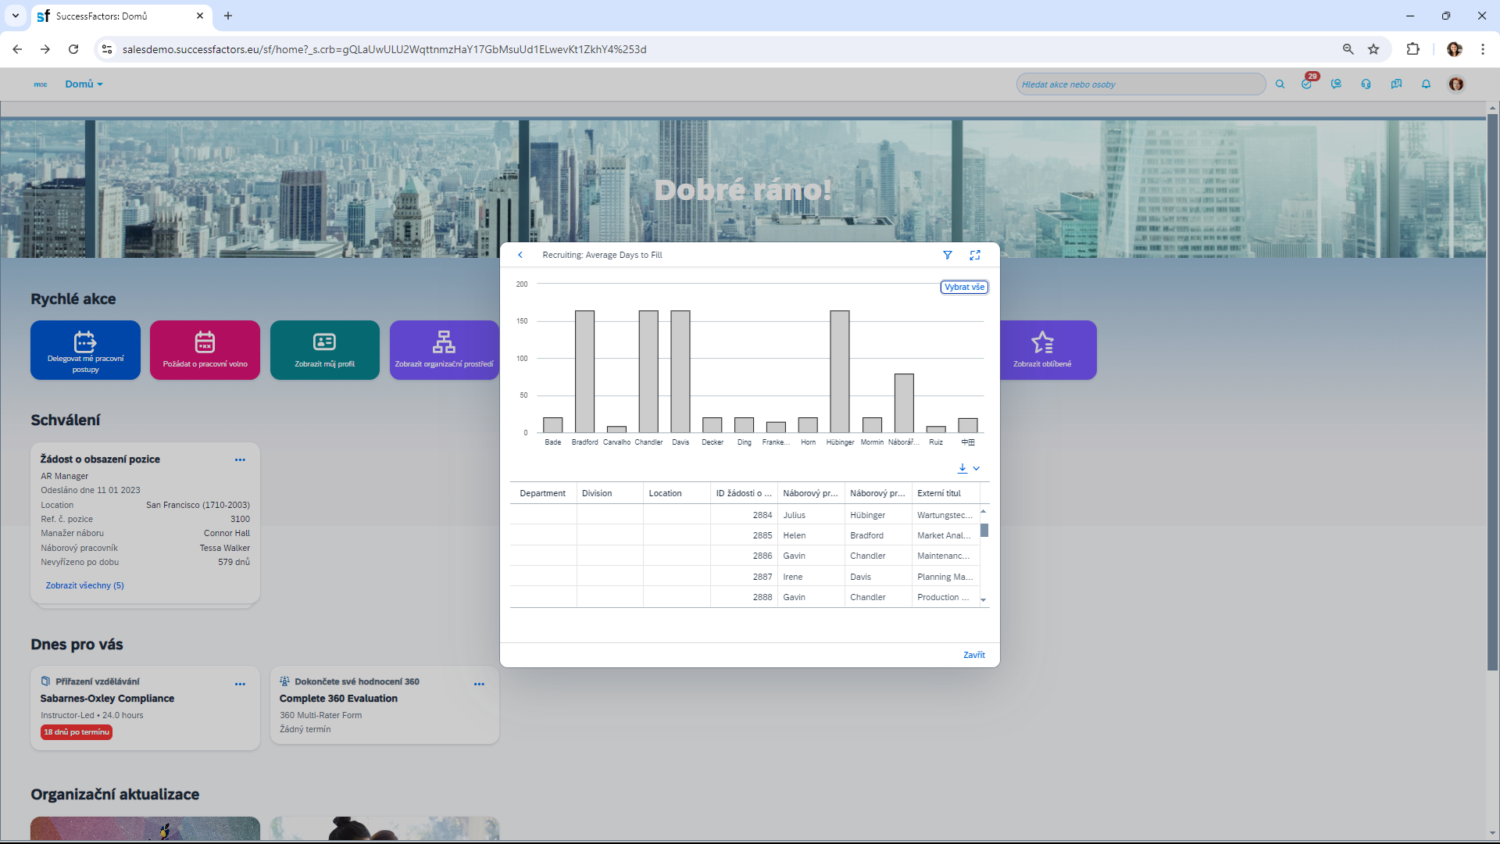This screenshot has width=1500, height=844.
Task: Open the filter icon in chart dialog
Action: pos(947,255)
